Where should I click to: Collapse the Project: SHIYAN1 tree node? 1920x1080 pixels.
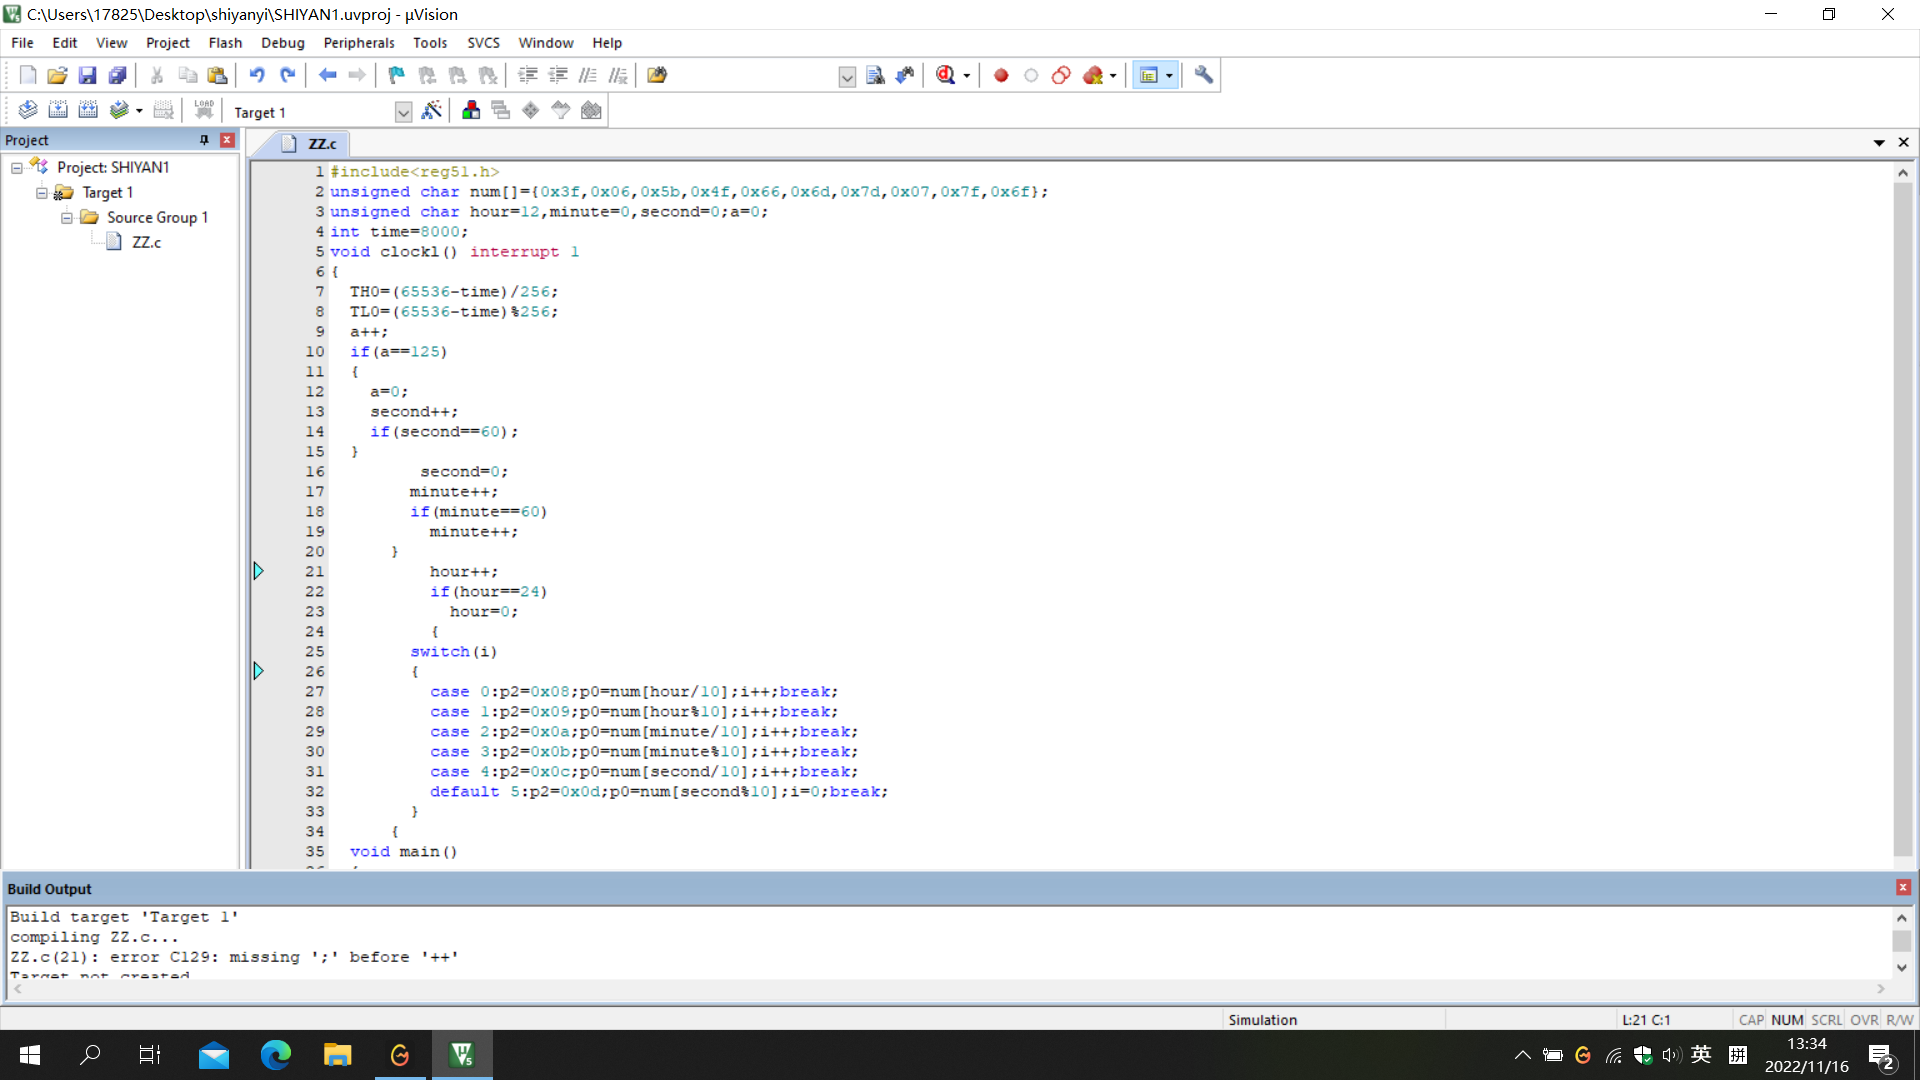[x=17, y=168]
